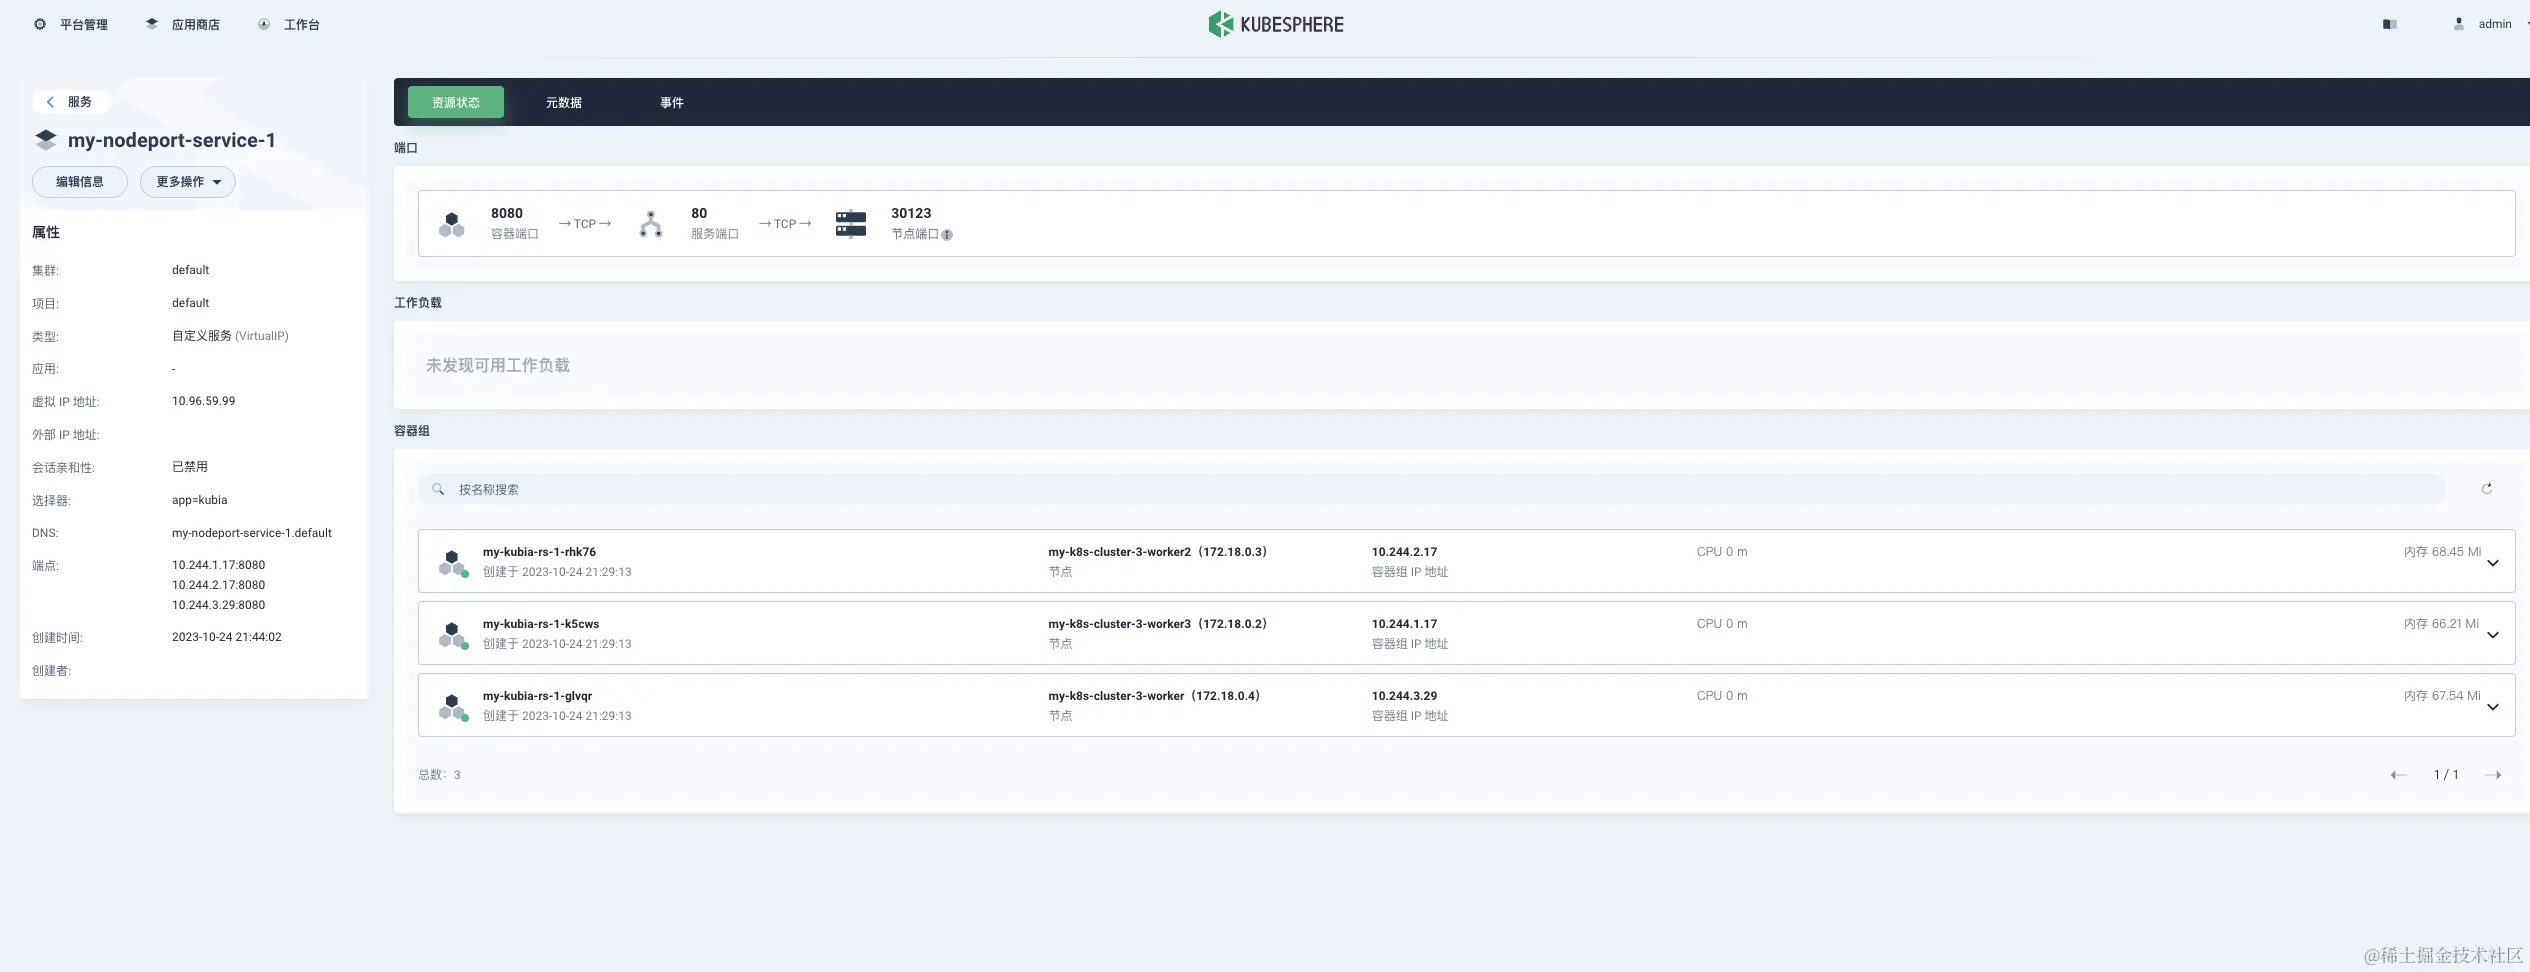Refresh the pod list
2530x972 pixels.
point(2487,489)
